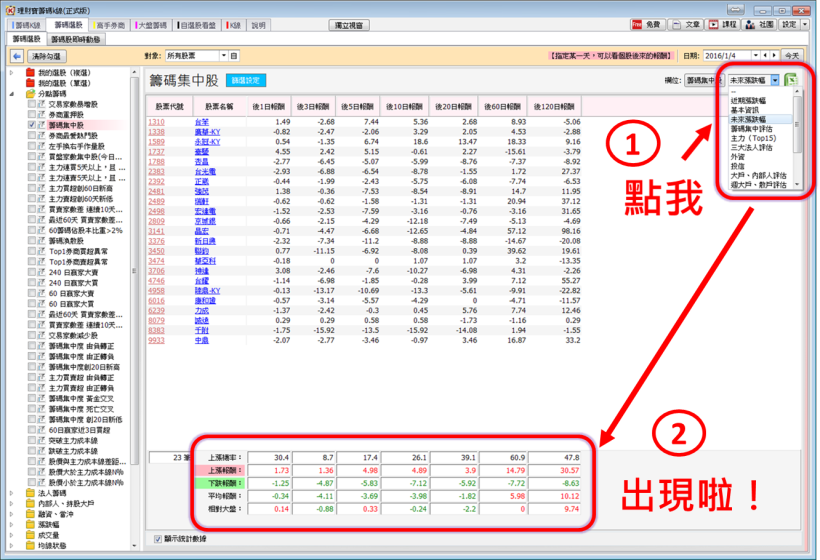Click the item icon beside 籌碼渙散股
The image size is (820, 560).
pyautogui.click(x=41, y=241)
